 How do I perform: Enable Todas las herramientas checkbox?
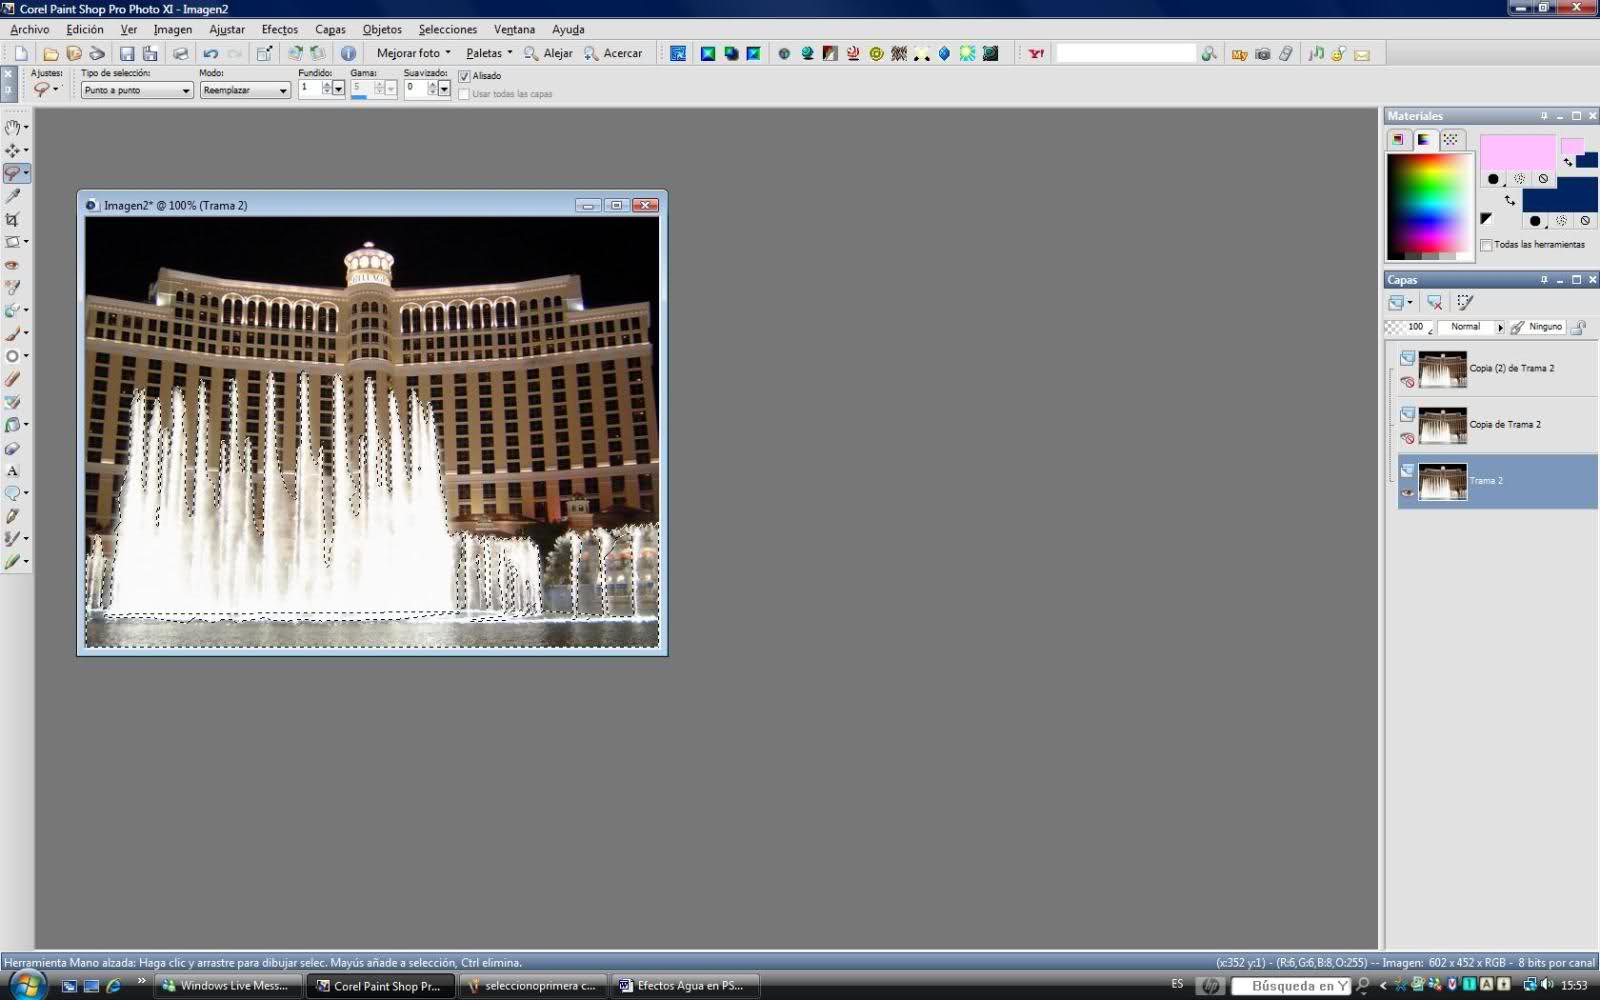1486,245
